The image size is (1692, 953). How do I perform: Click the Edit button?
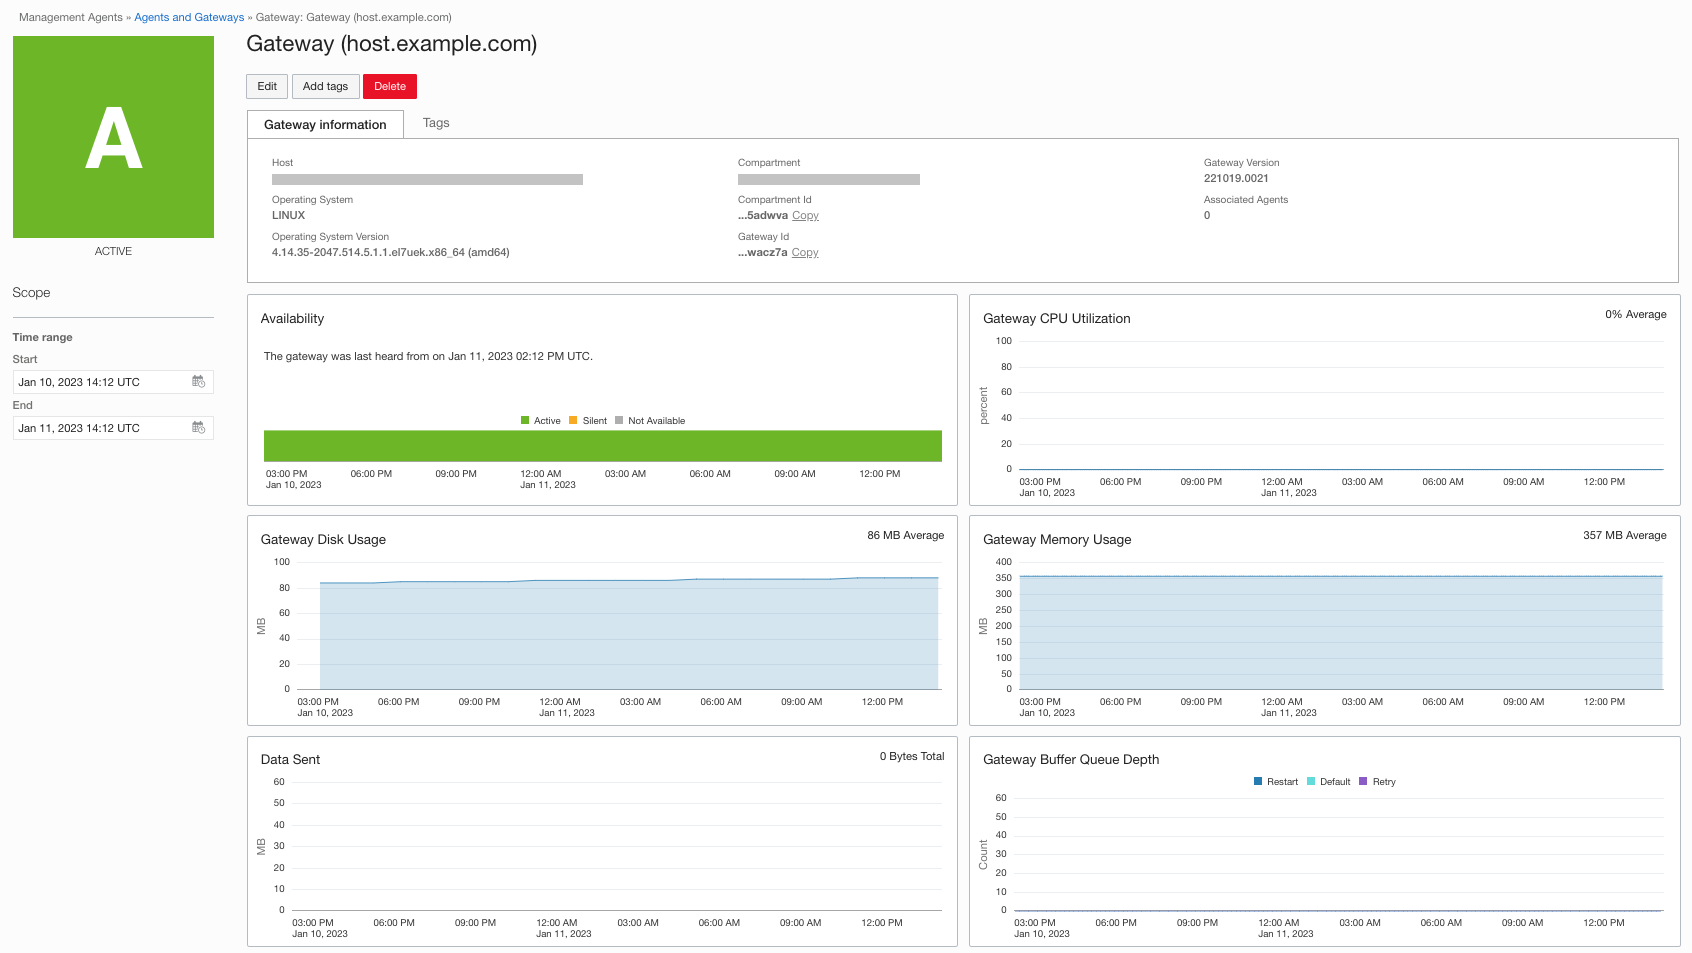(267, 86)
